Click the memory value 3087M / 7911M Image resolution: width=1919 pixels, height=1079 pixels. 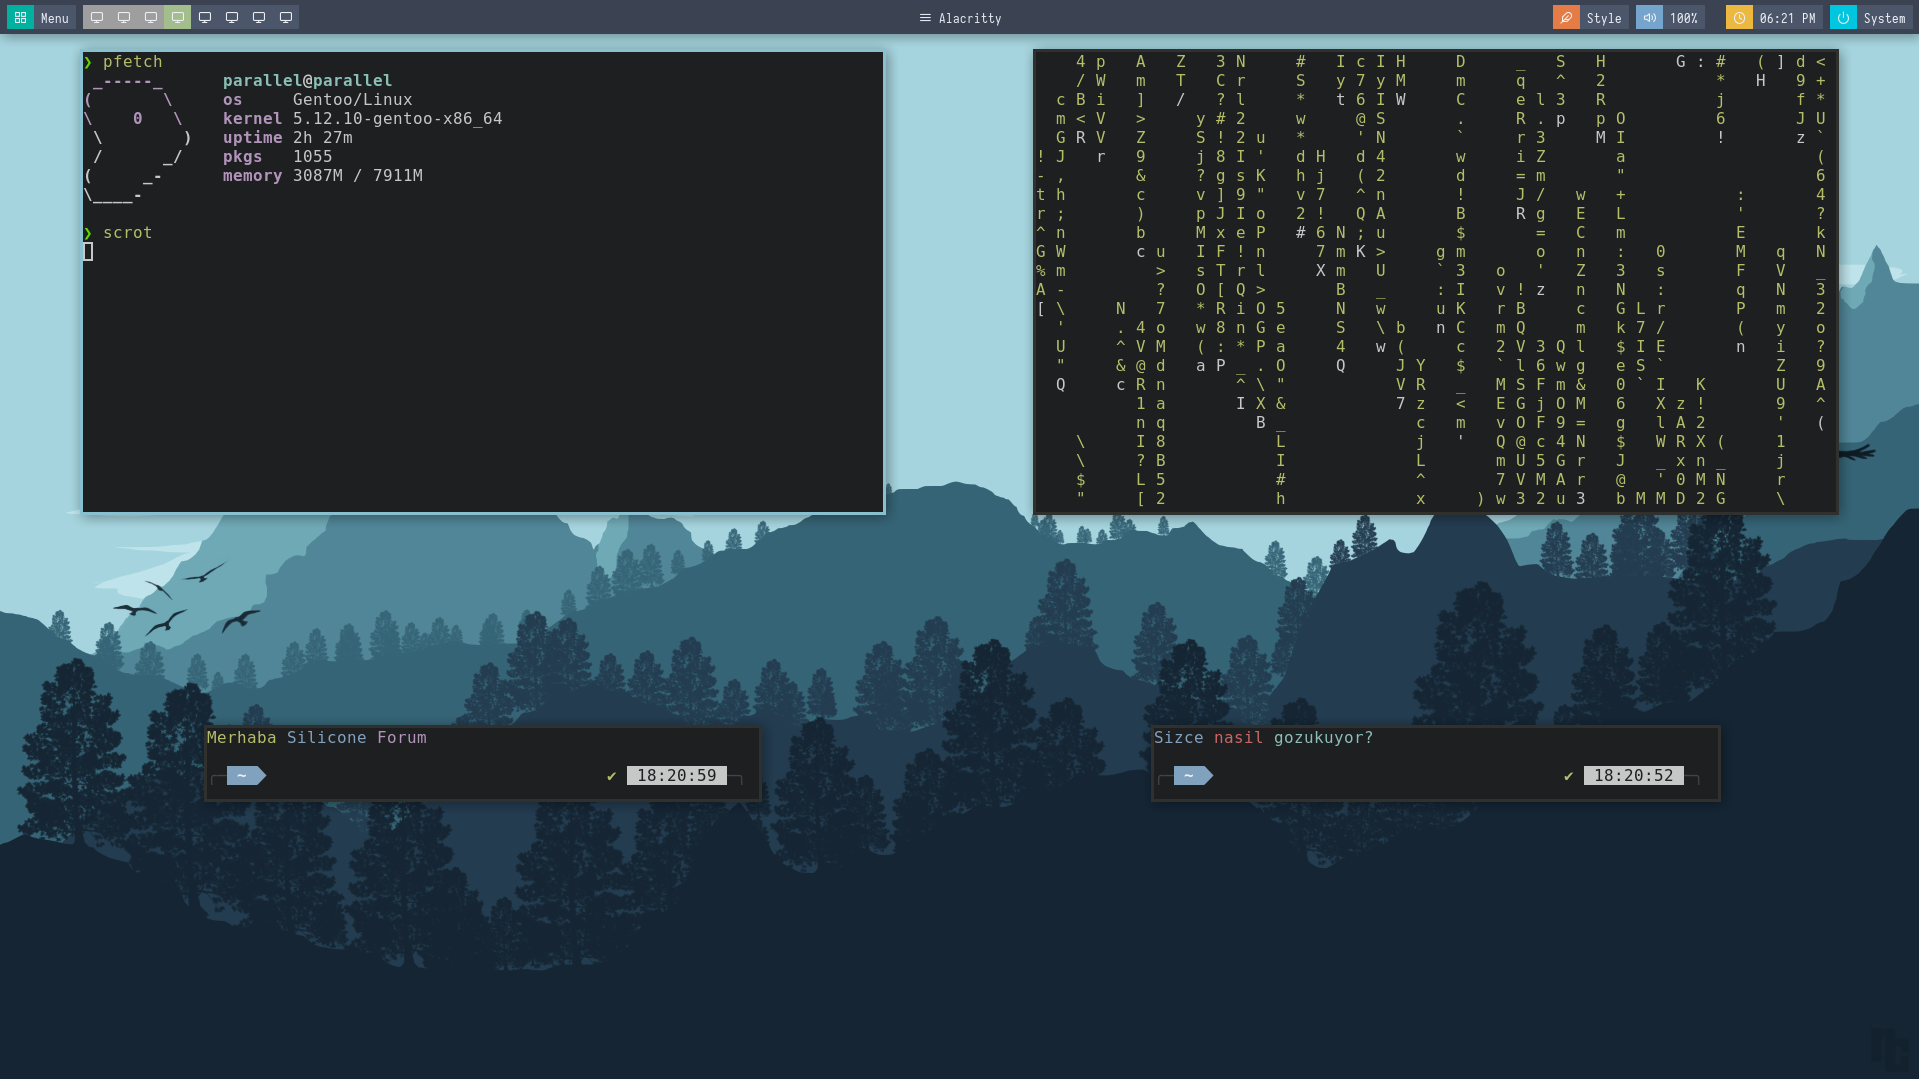coord(357,176)
